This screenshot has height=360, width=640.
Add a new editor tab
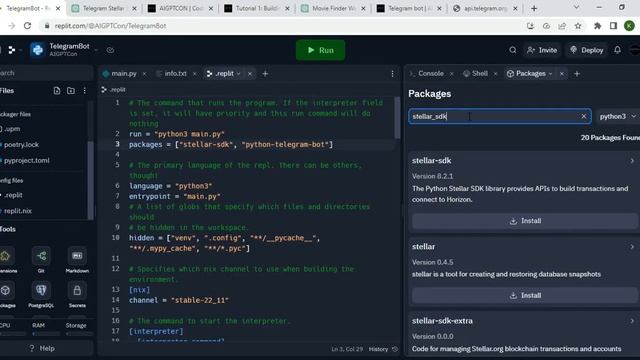click(265, 73)
